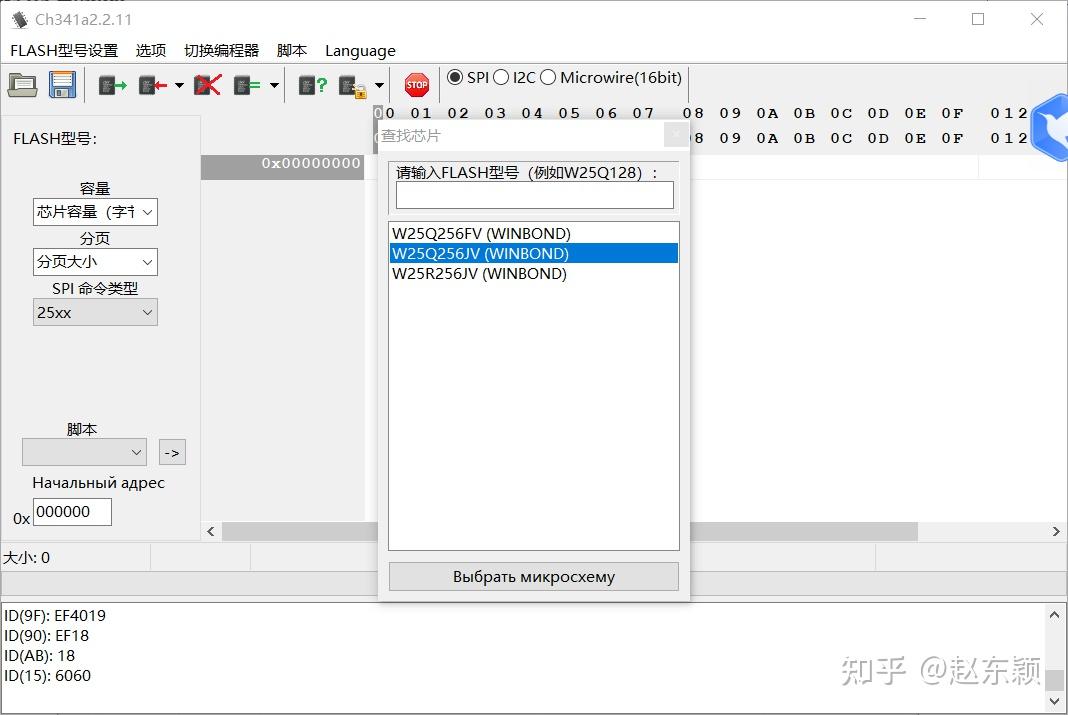The image size is (1068, 715).
Task: Click the read chip icon with green arrow
Action: click(x=113, y=85)
